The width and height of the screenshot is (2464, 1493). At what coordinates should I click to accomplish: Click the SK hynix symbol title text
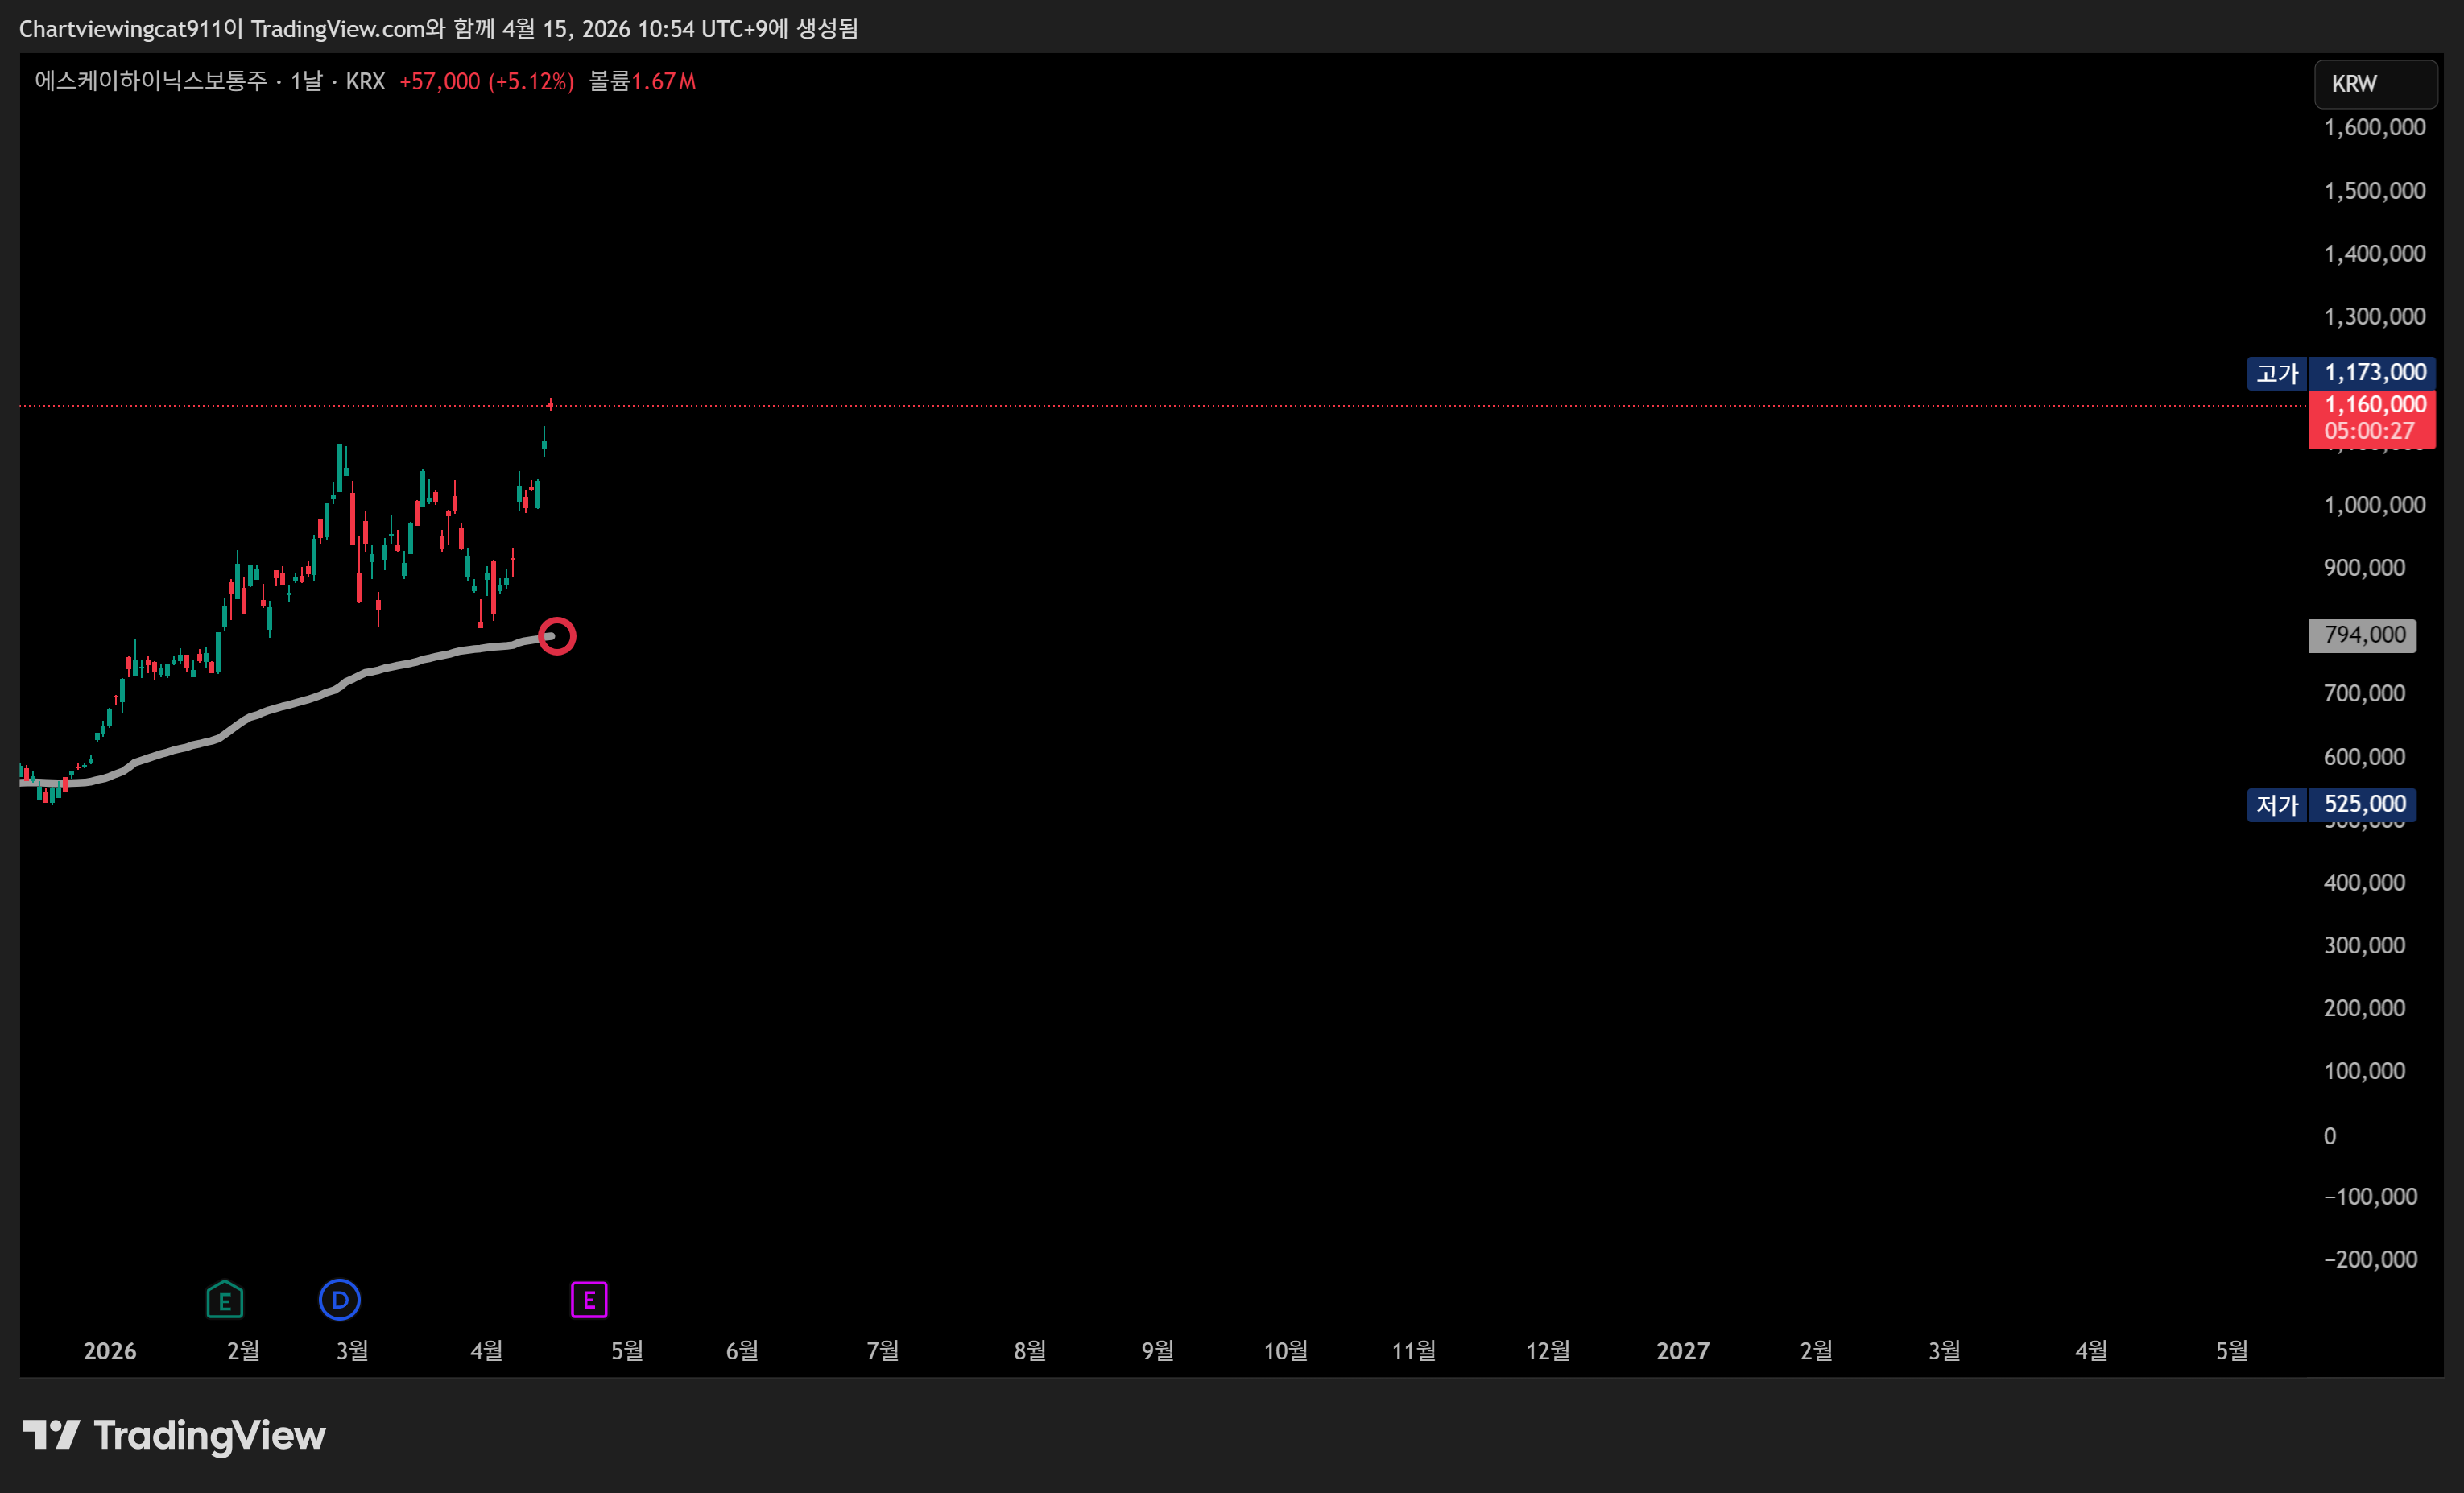pos(150,81)
